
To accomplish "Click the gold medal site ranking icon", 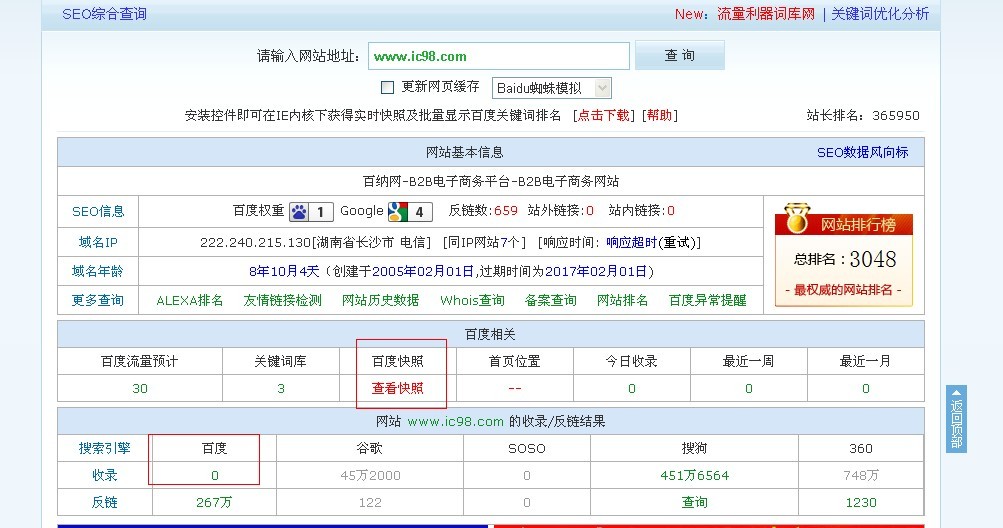I will tap(796, 219).
